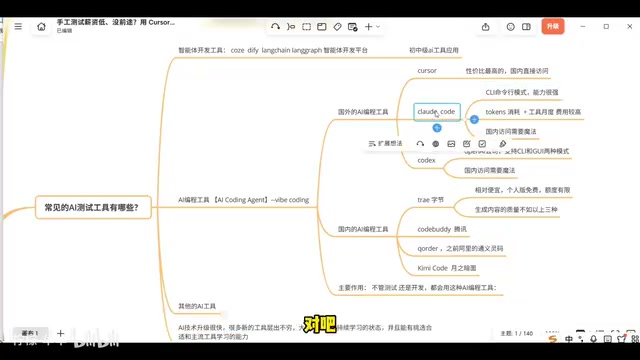Viewport: 640px width, 360px height.
Task: Click the microphone icon in the system tray
Action: click(593, 339)
